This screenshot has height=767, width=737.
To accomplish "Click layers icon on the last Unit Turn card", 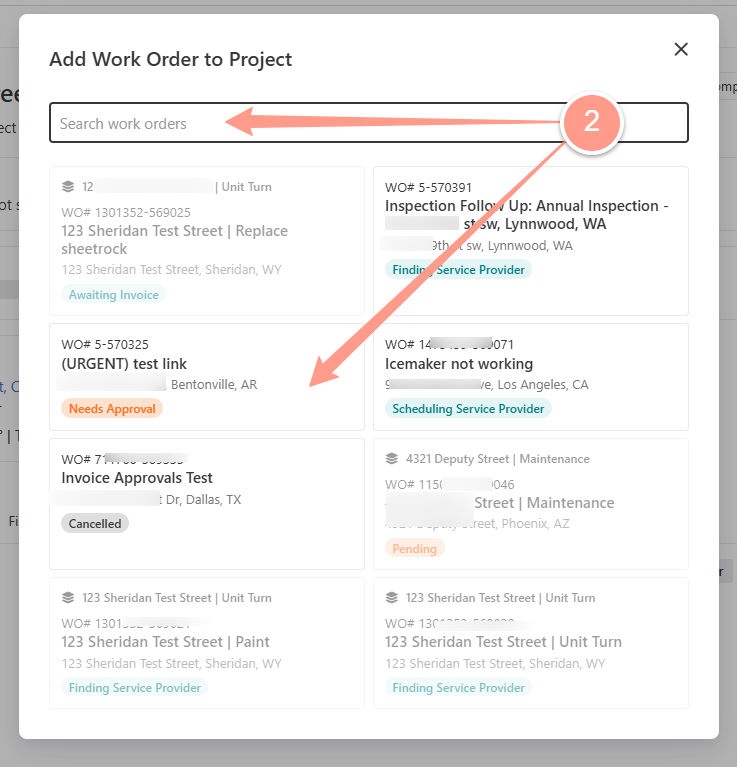I will 392,598.
